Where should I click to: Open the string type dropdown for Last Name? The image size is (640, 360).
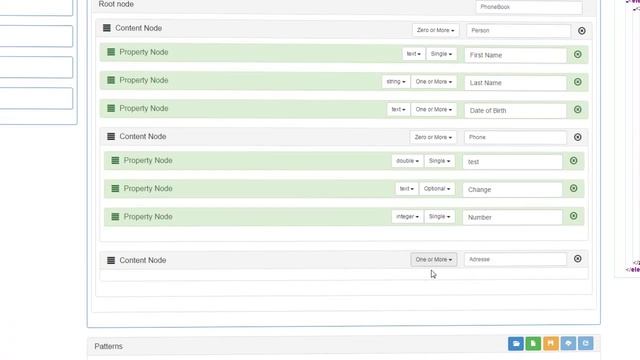[396, 82]
